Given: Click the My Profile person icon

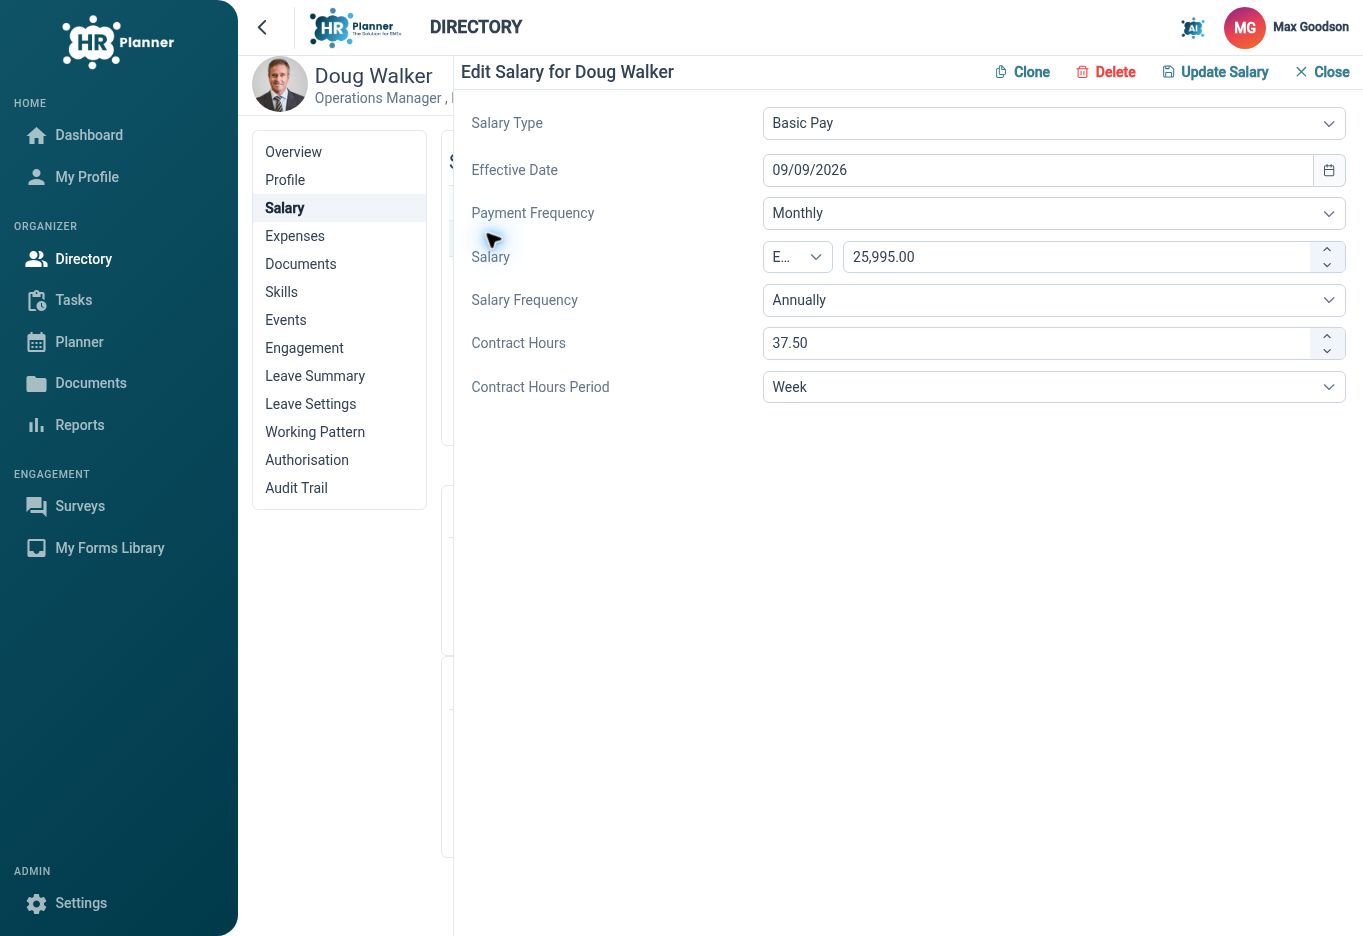Looking at the screenshot, I should 37,177.
